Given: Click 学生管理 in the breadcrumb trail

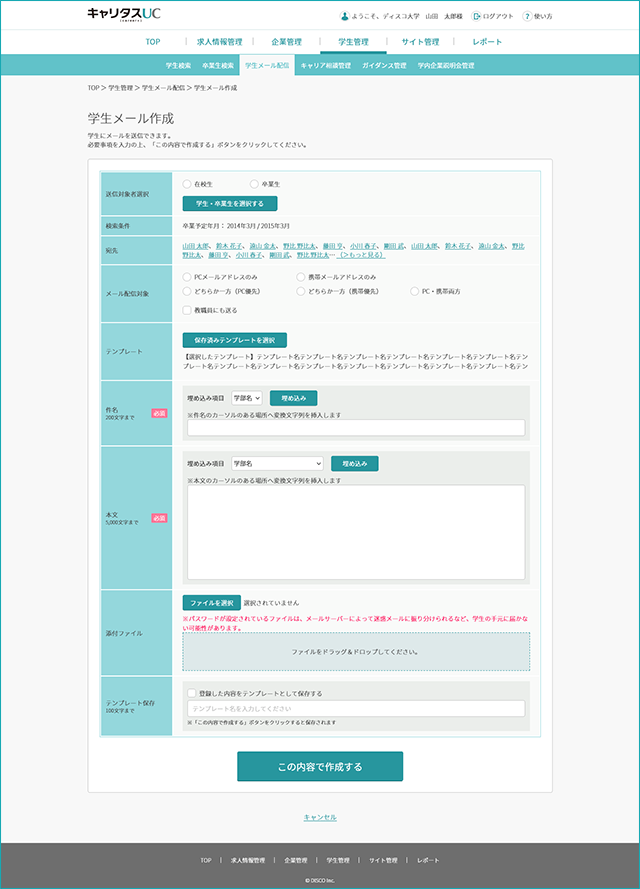Looking at the screenshot, I should 120,88.
